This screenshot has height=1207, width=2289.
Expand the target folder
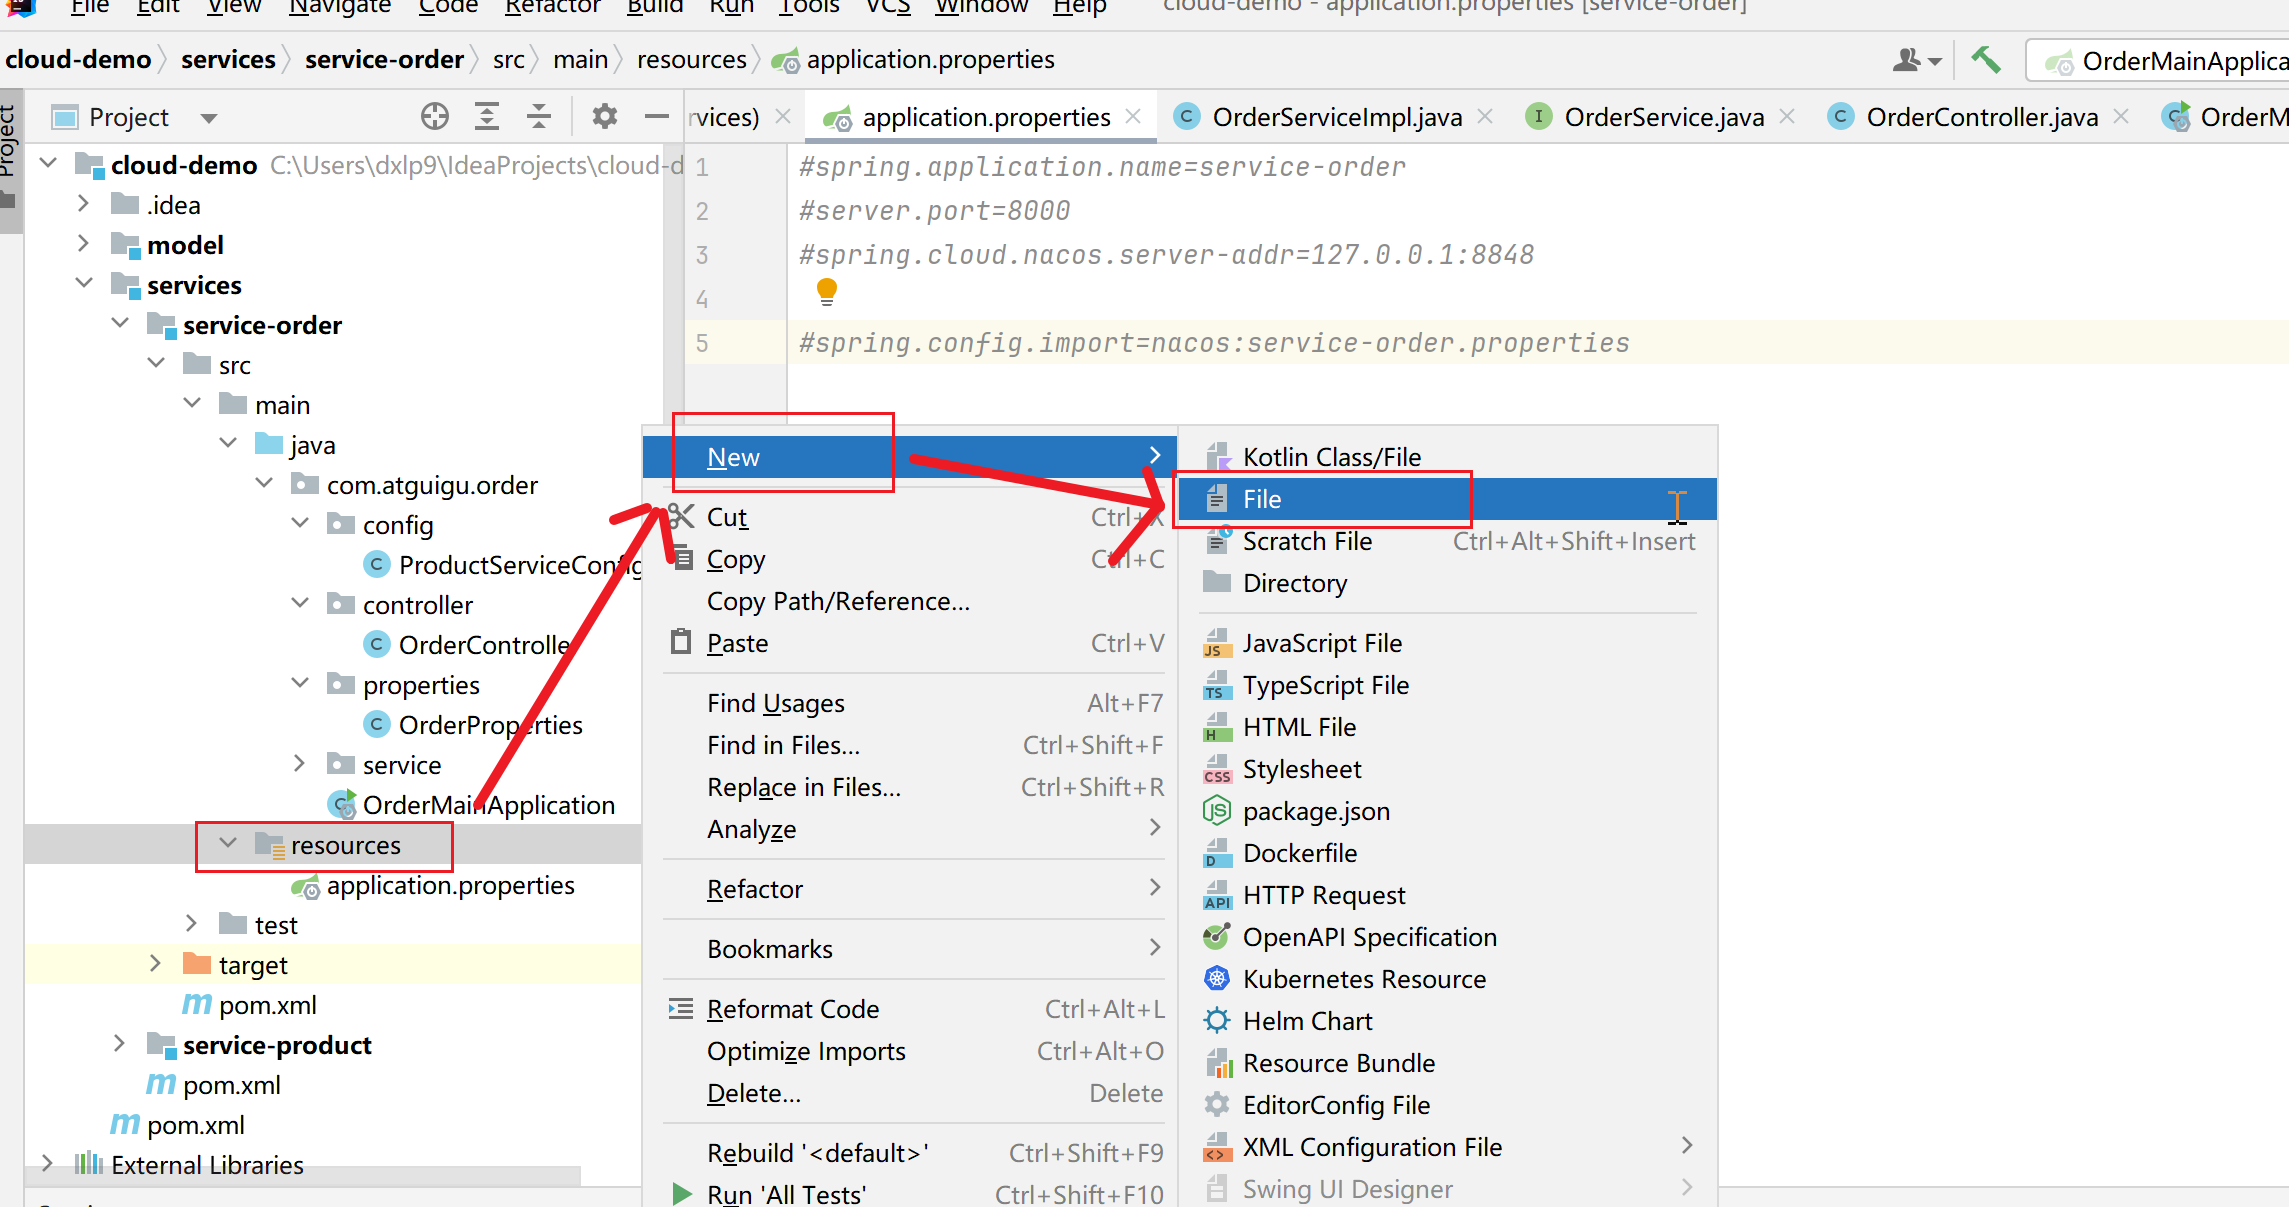click(156, 964)
